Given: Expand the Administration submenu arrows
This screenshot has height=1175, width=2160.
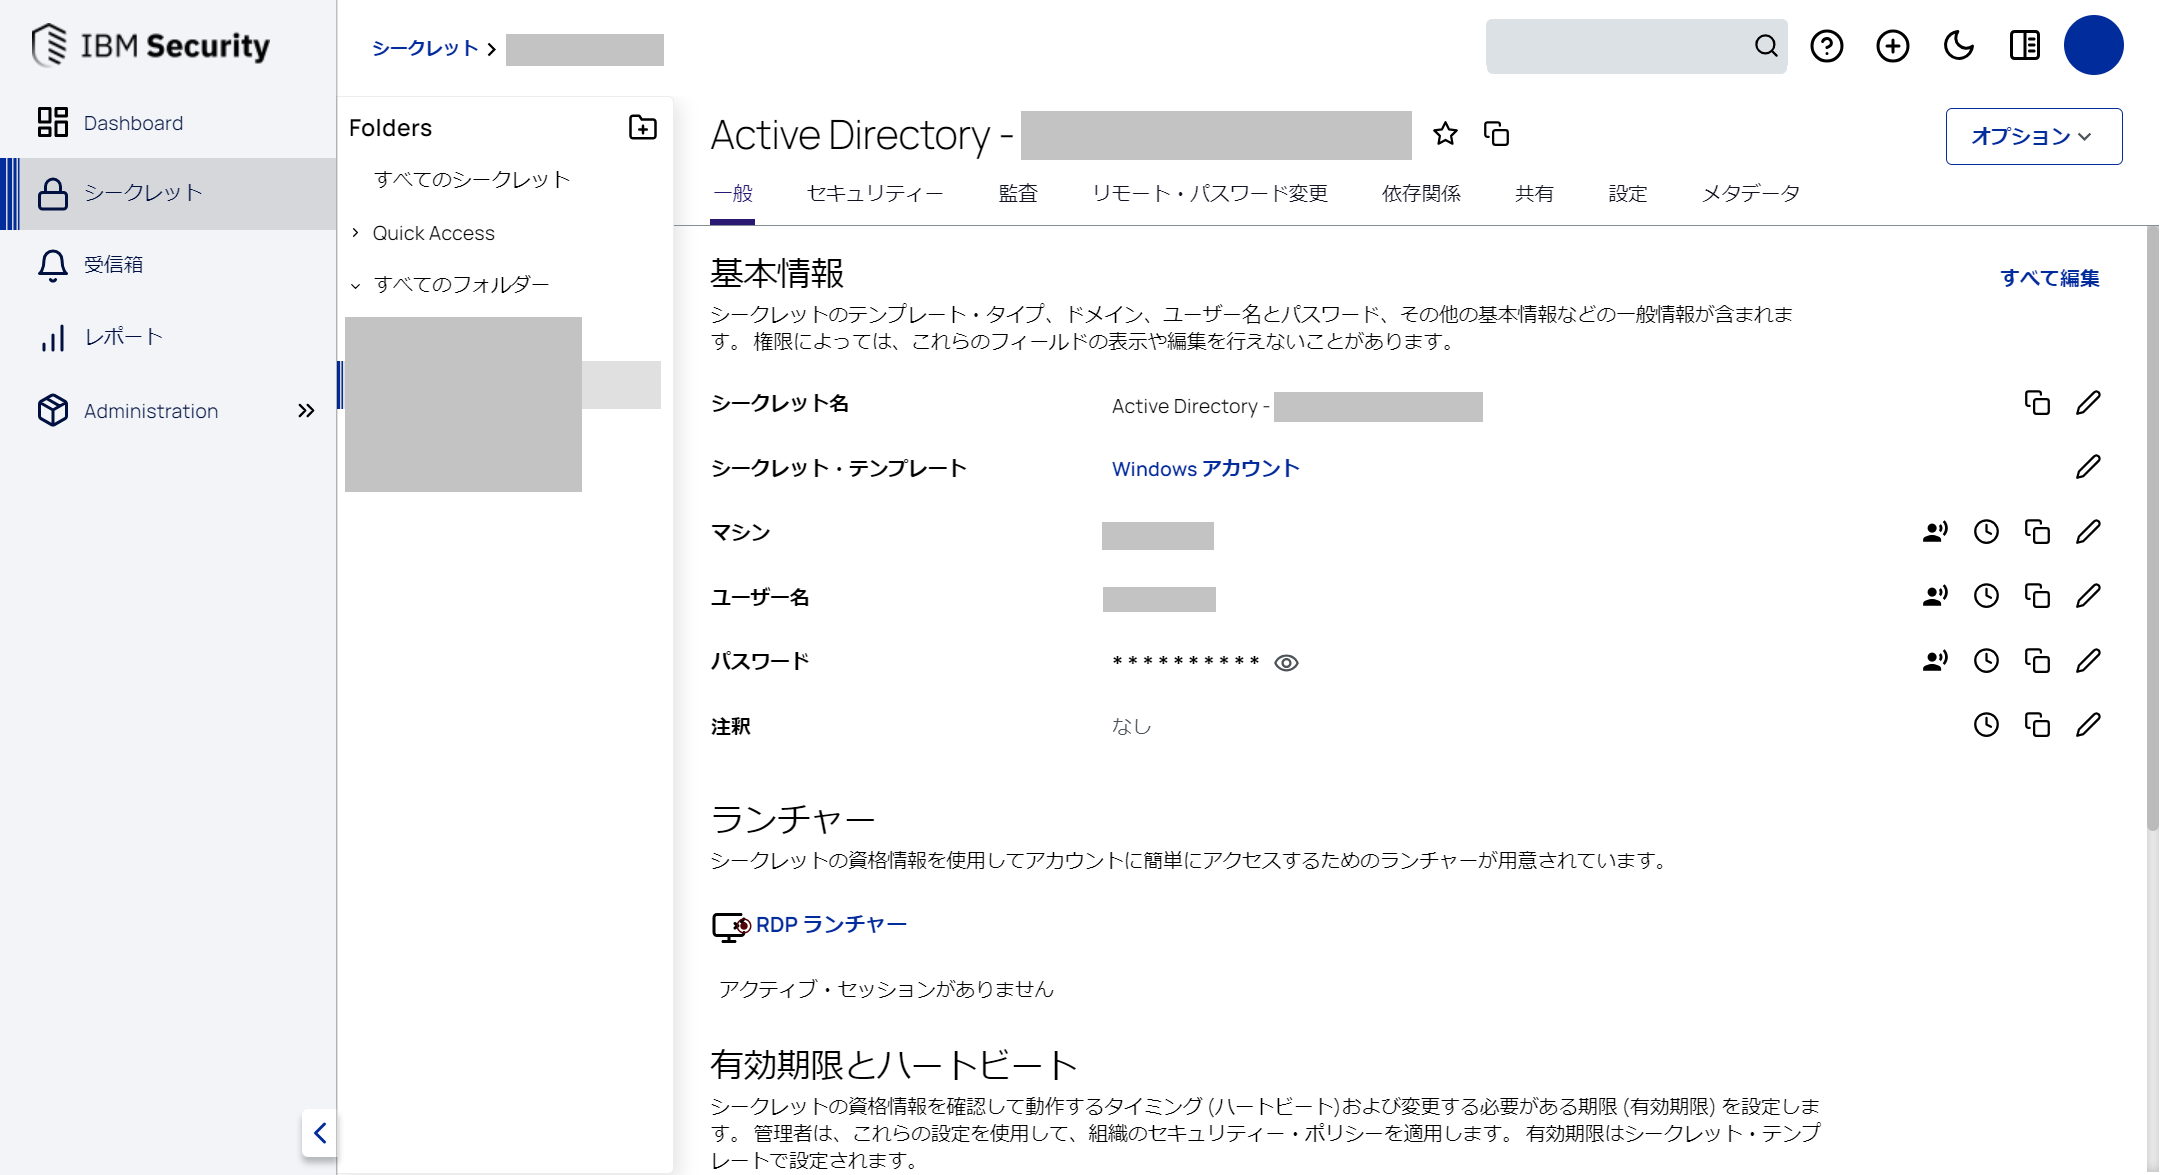Looking at the screenshot, I should (x=306, y=411).
